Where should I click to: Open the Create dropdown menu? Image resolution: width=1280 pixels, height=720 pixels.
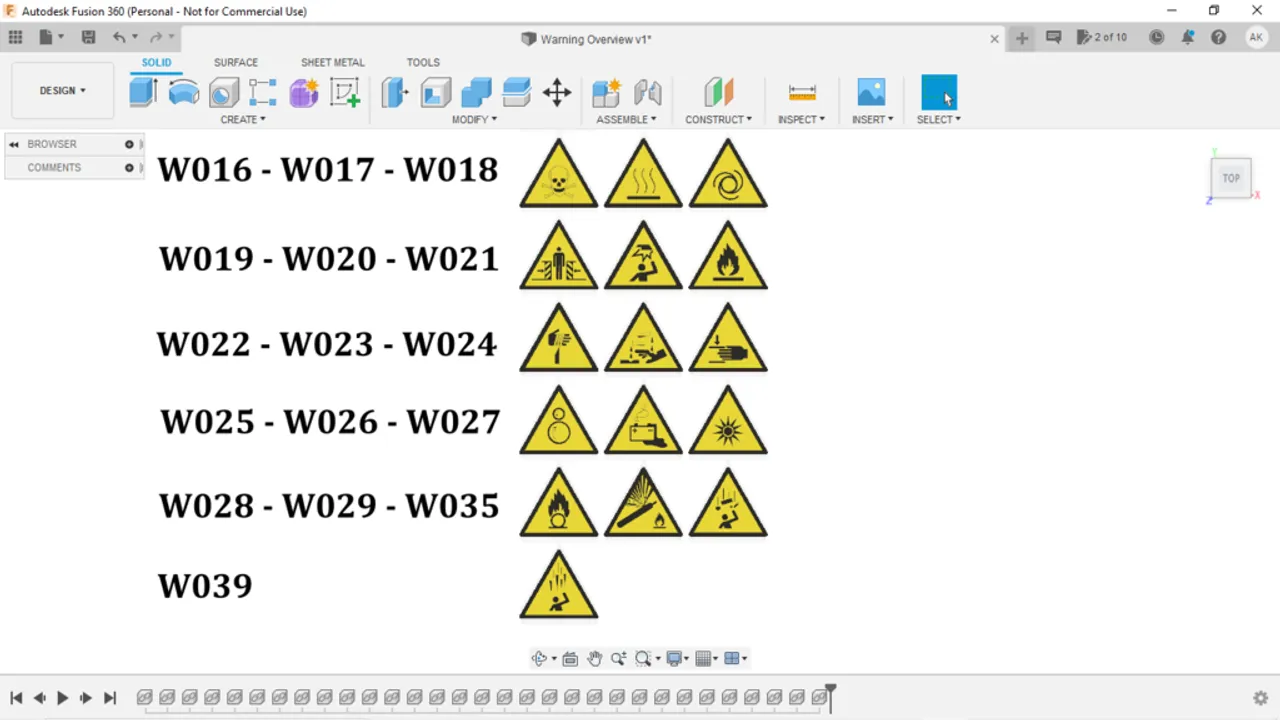pyautogui.click(x=243, y=119)
